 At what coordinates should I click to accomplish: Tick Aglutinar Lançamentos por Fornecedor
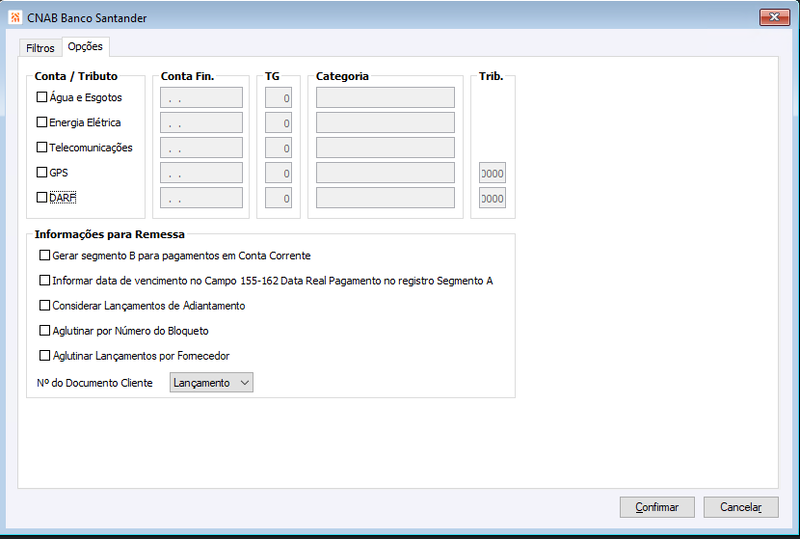point(45,355)
